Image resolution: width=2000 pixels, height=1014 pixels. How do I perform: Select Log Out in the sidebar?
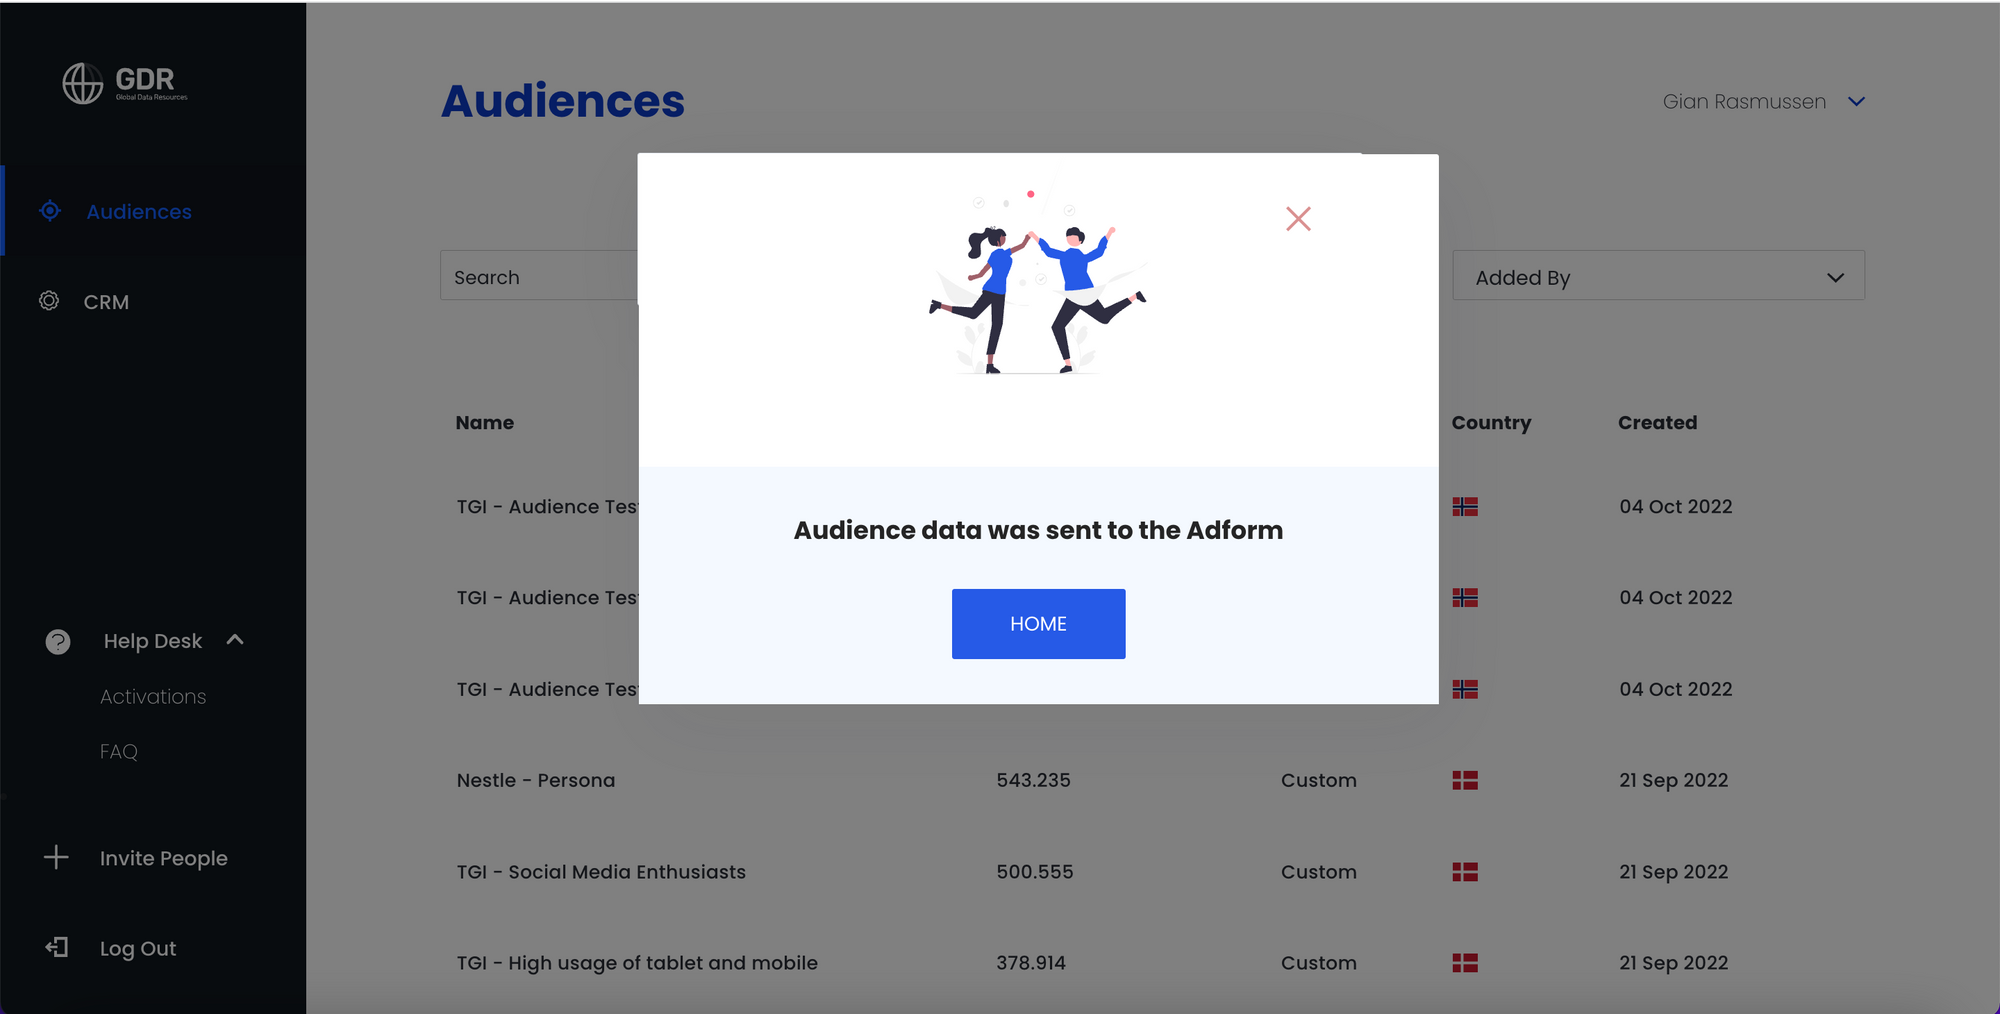click(138, 948)
